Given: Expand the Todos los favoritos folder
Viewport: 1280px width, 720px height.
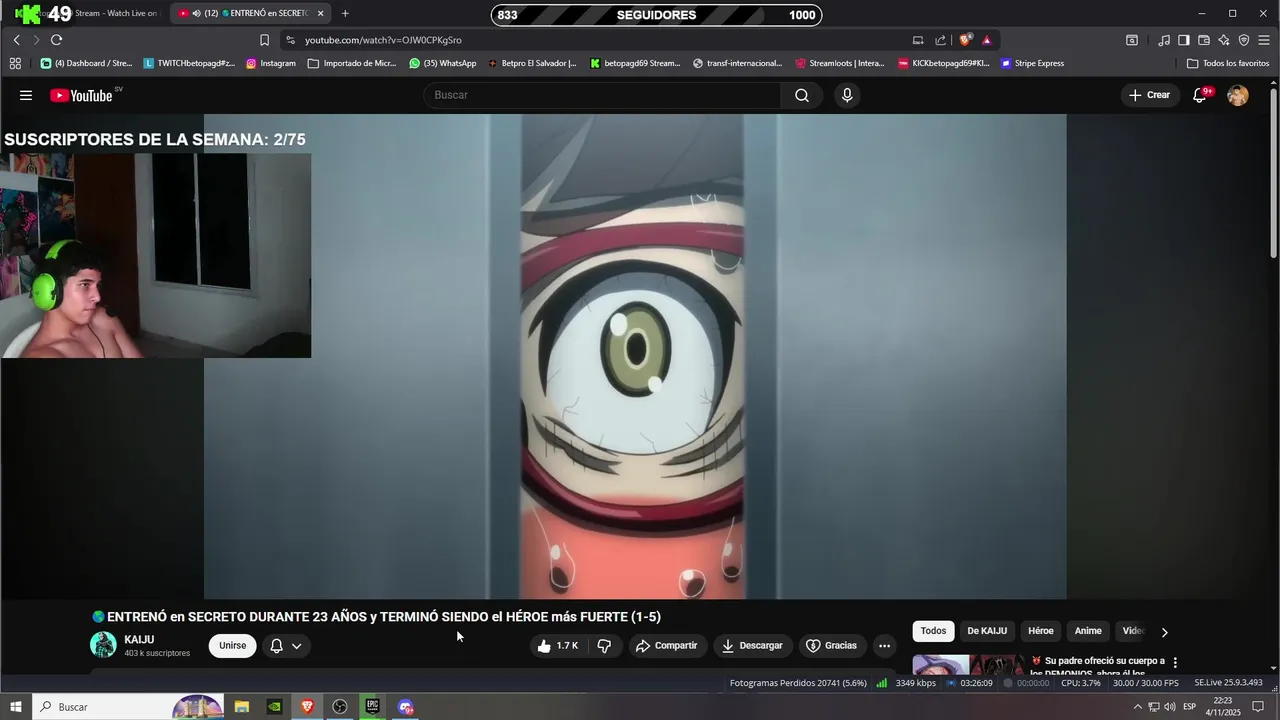Looking at the screenshot, I should pyautogui.click(x=1228, y=63).
